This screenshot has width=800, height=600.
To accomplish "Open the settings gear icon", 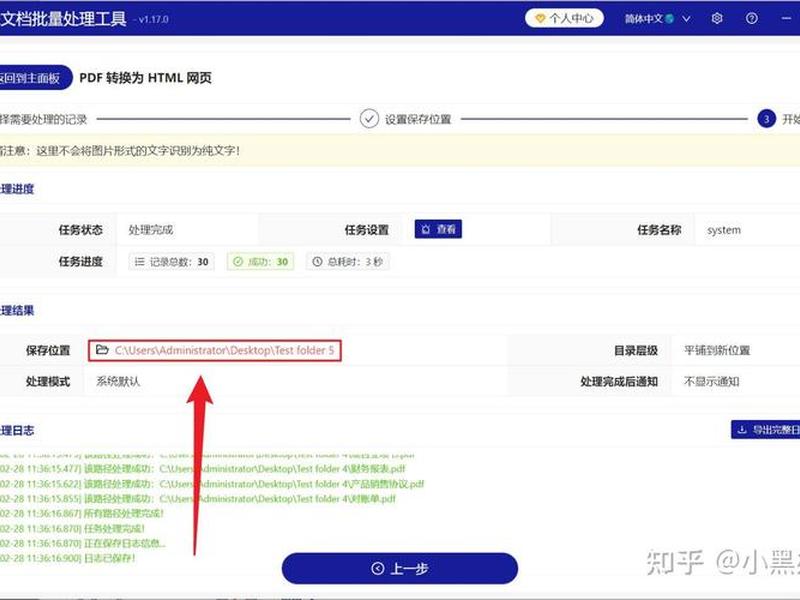I will [717, 18].
